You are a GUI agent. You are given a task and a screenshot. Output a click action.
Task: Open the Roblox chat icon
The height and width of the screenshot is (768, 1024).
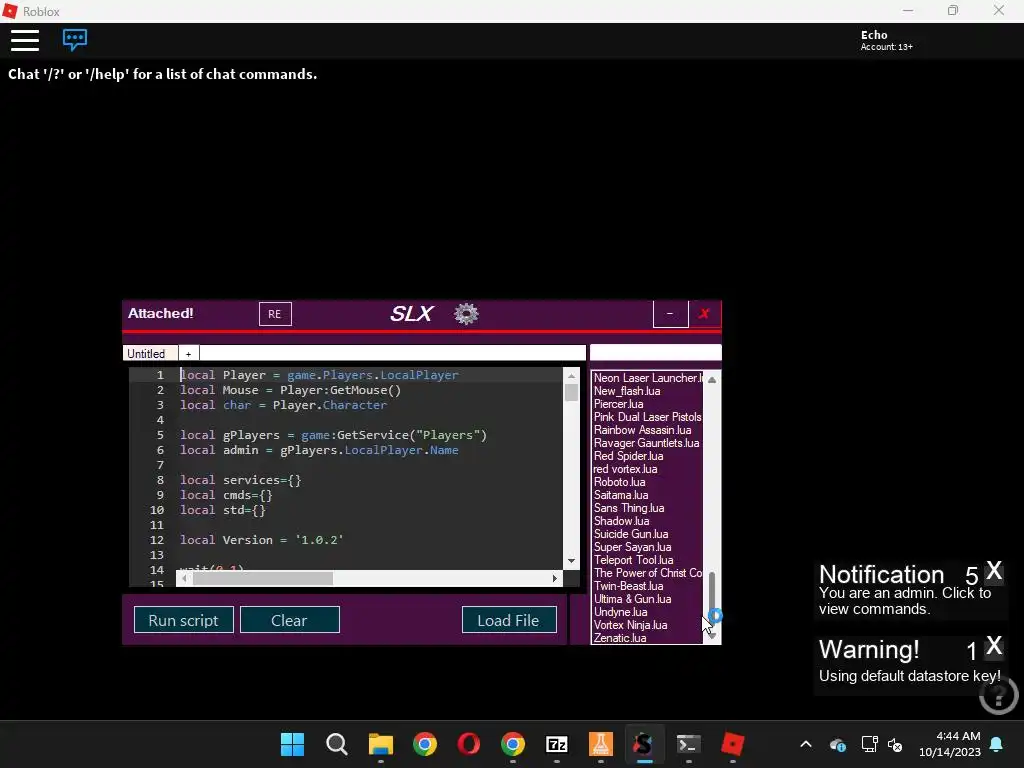[74, 40]
